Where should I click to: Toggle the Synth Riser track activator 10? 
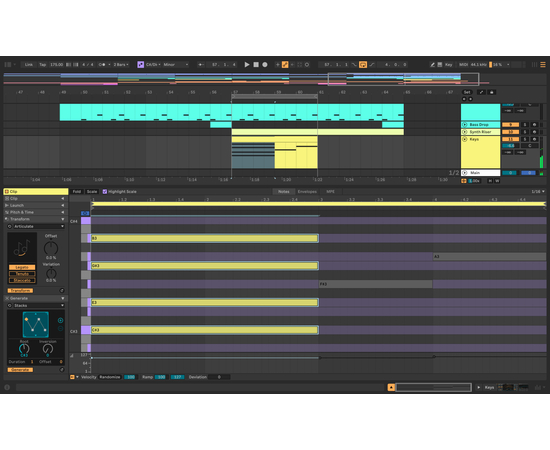[x=511, y=132]
